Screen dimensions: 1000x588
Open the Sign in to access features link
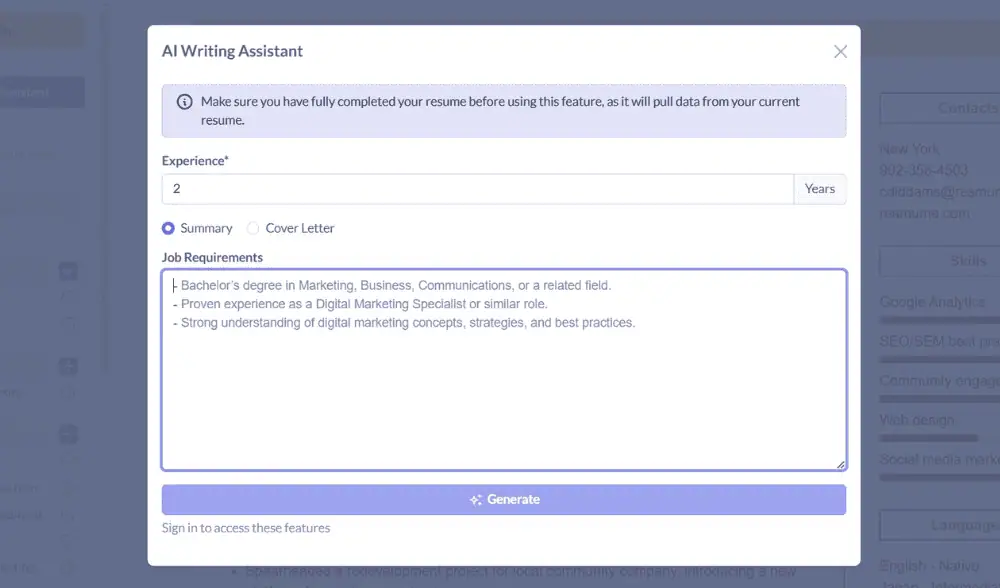(246, 528)
